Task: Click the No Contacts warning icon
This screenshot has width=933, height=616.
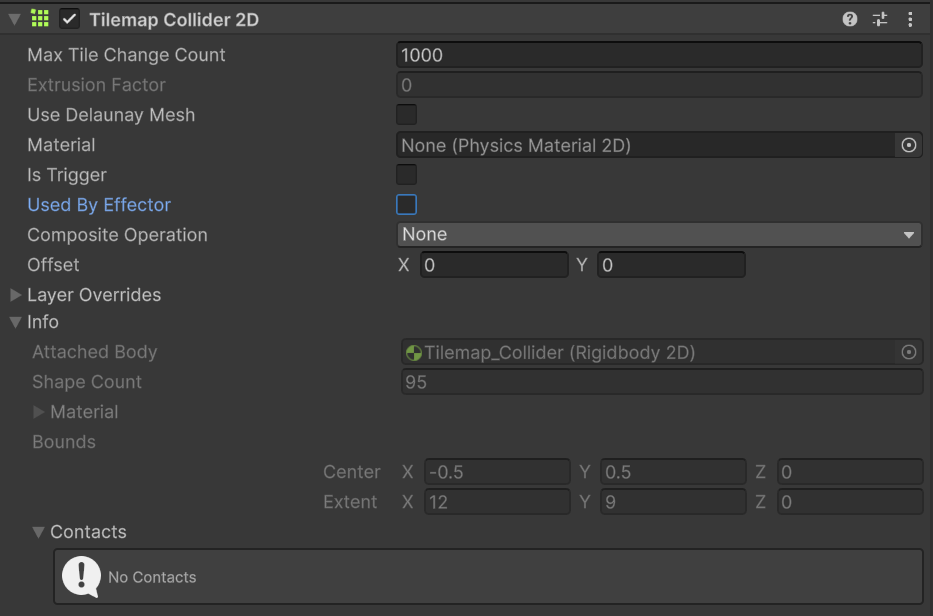Action: [81, 576]
